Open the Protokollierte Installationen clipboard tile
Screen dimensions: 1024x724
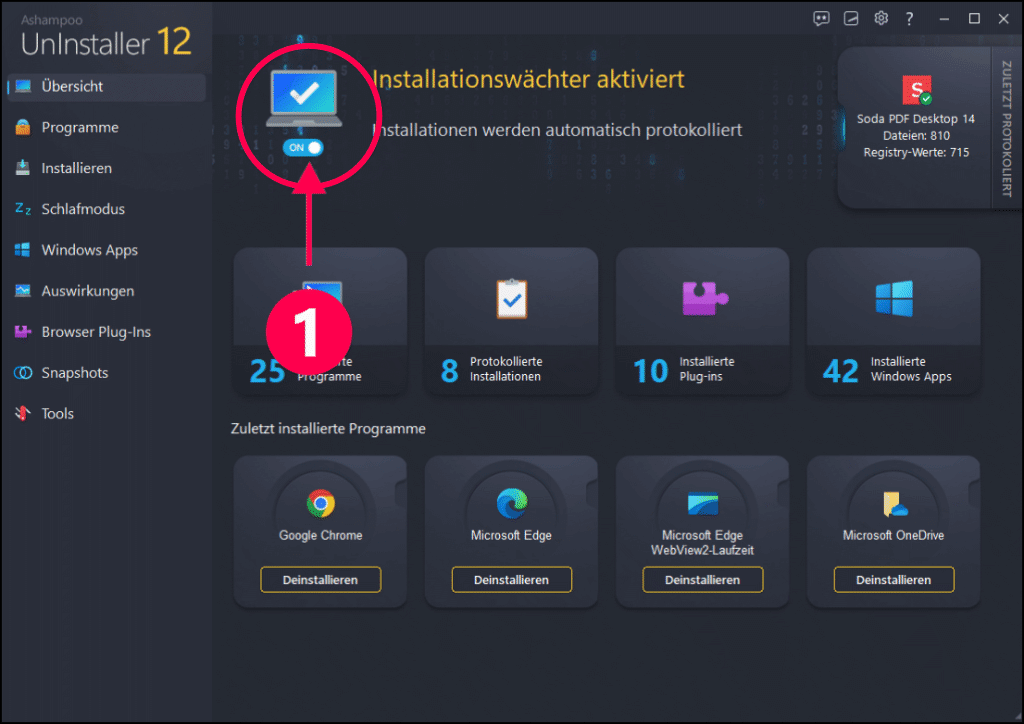pyautogui.click(x=511, y=321)
